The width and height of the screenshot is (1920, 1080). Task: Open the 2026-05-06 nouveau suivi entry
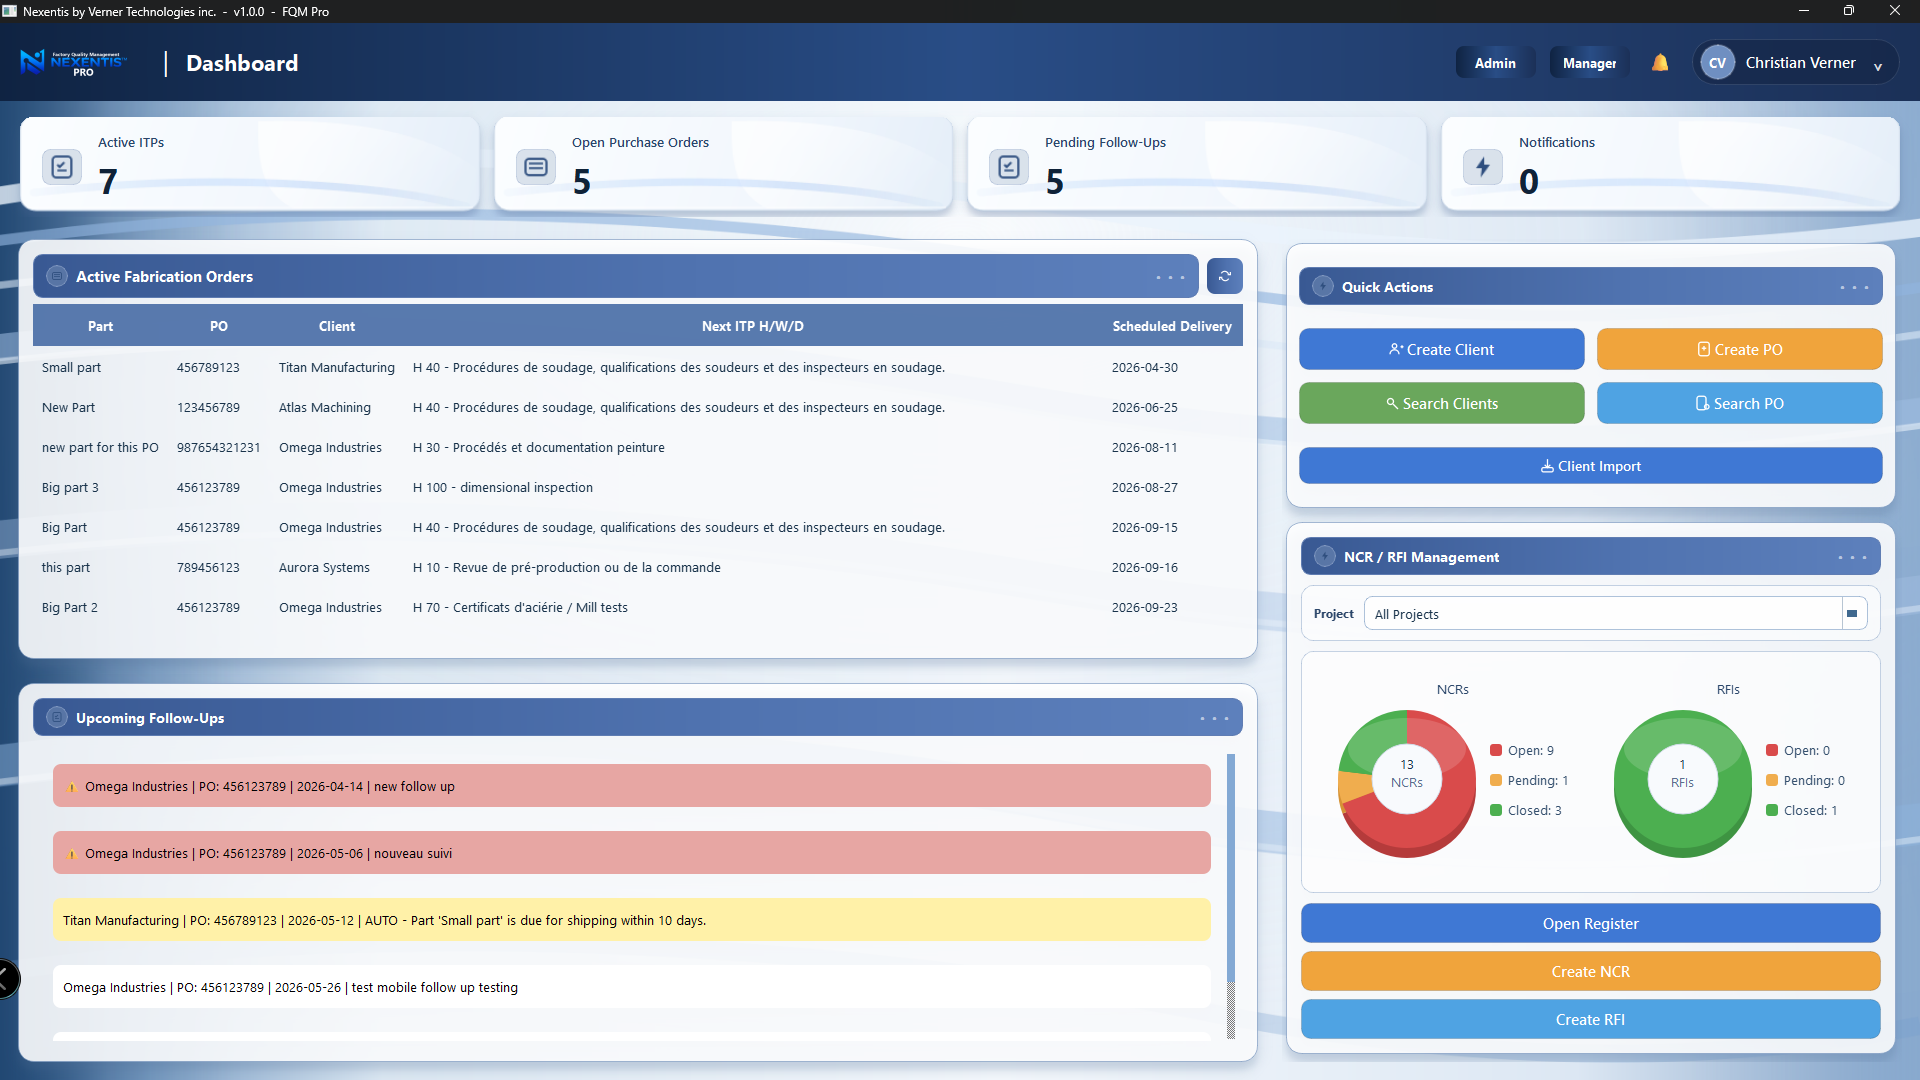pyautogui.click(x=632, y=853)
